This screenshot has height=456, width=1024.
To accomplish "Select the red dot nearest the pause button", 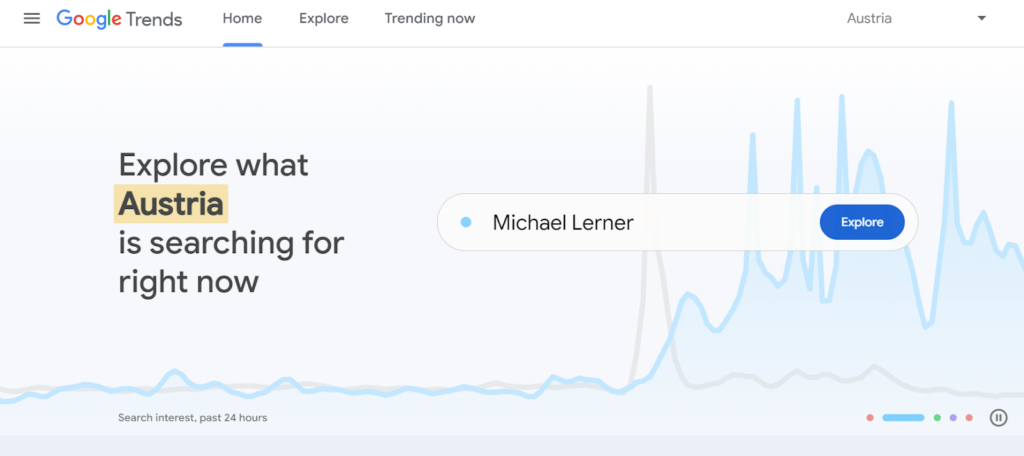I will tap(969, 417).
